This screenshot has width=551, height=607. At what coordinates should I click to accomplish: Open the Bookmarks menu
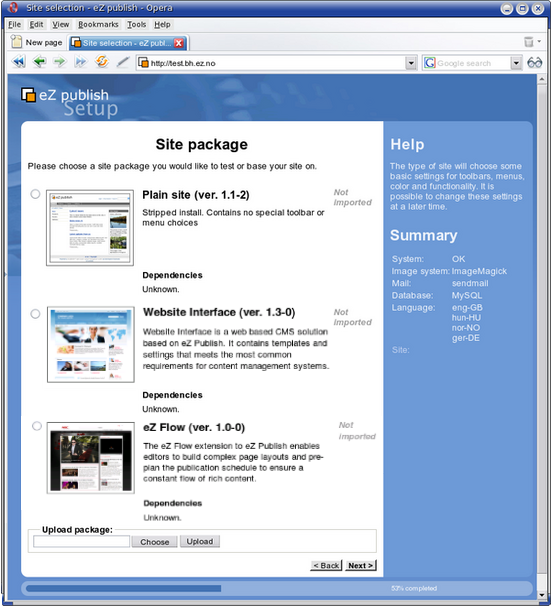pyautogui.click(x=98, y=24)
